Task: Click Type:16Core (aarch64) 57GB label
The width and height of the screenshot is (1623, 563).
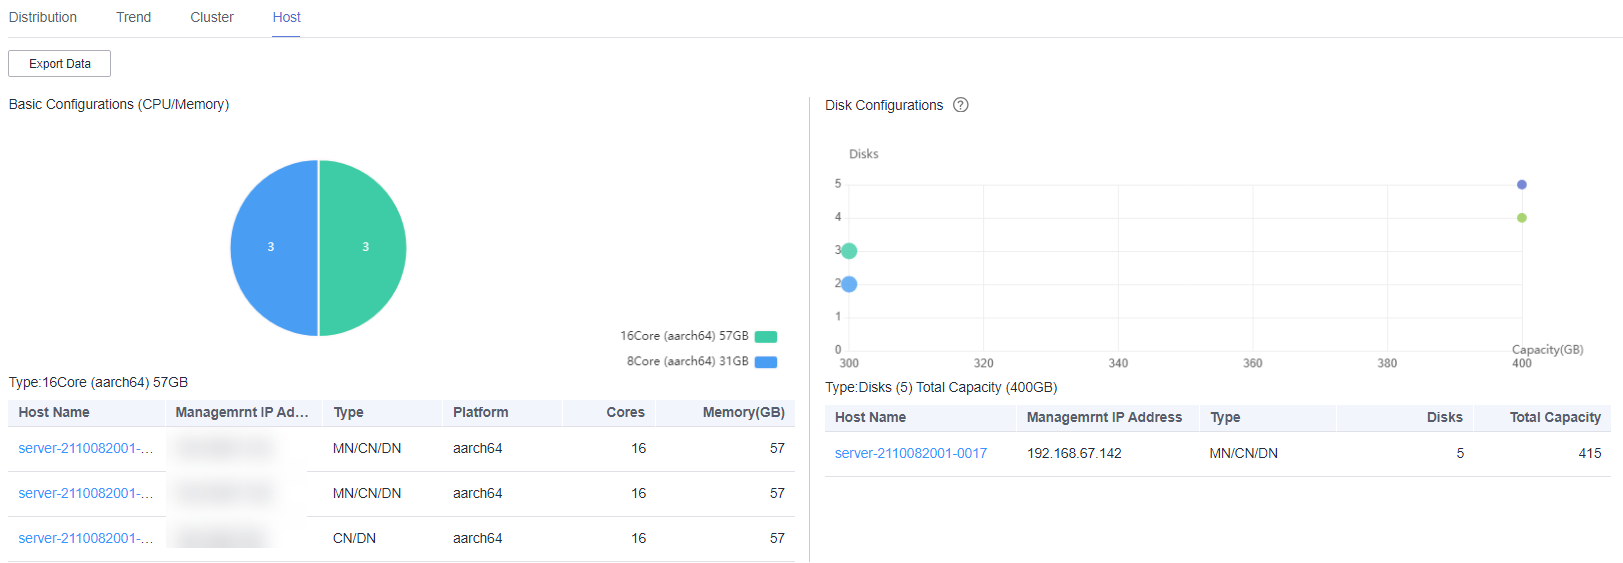Action: [x=98, y=382]
